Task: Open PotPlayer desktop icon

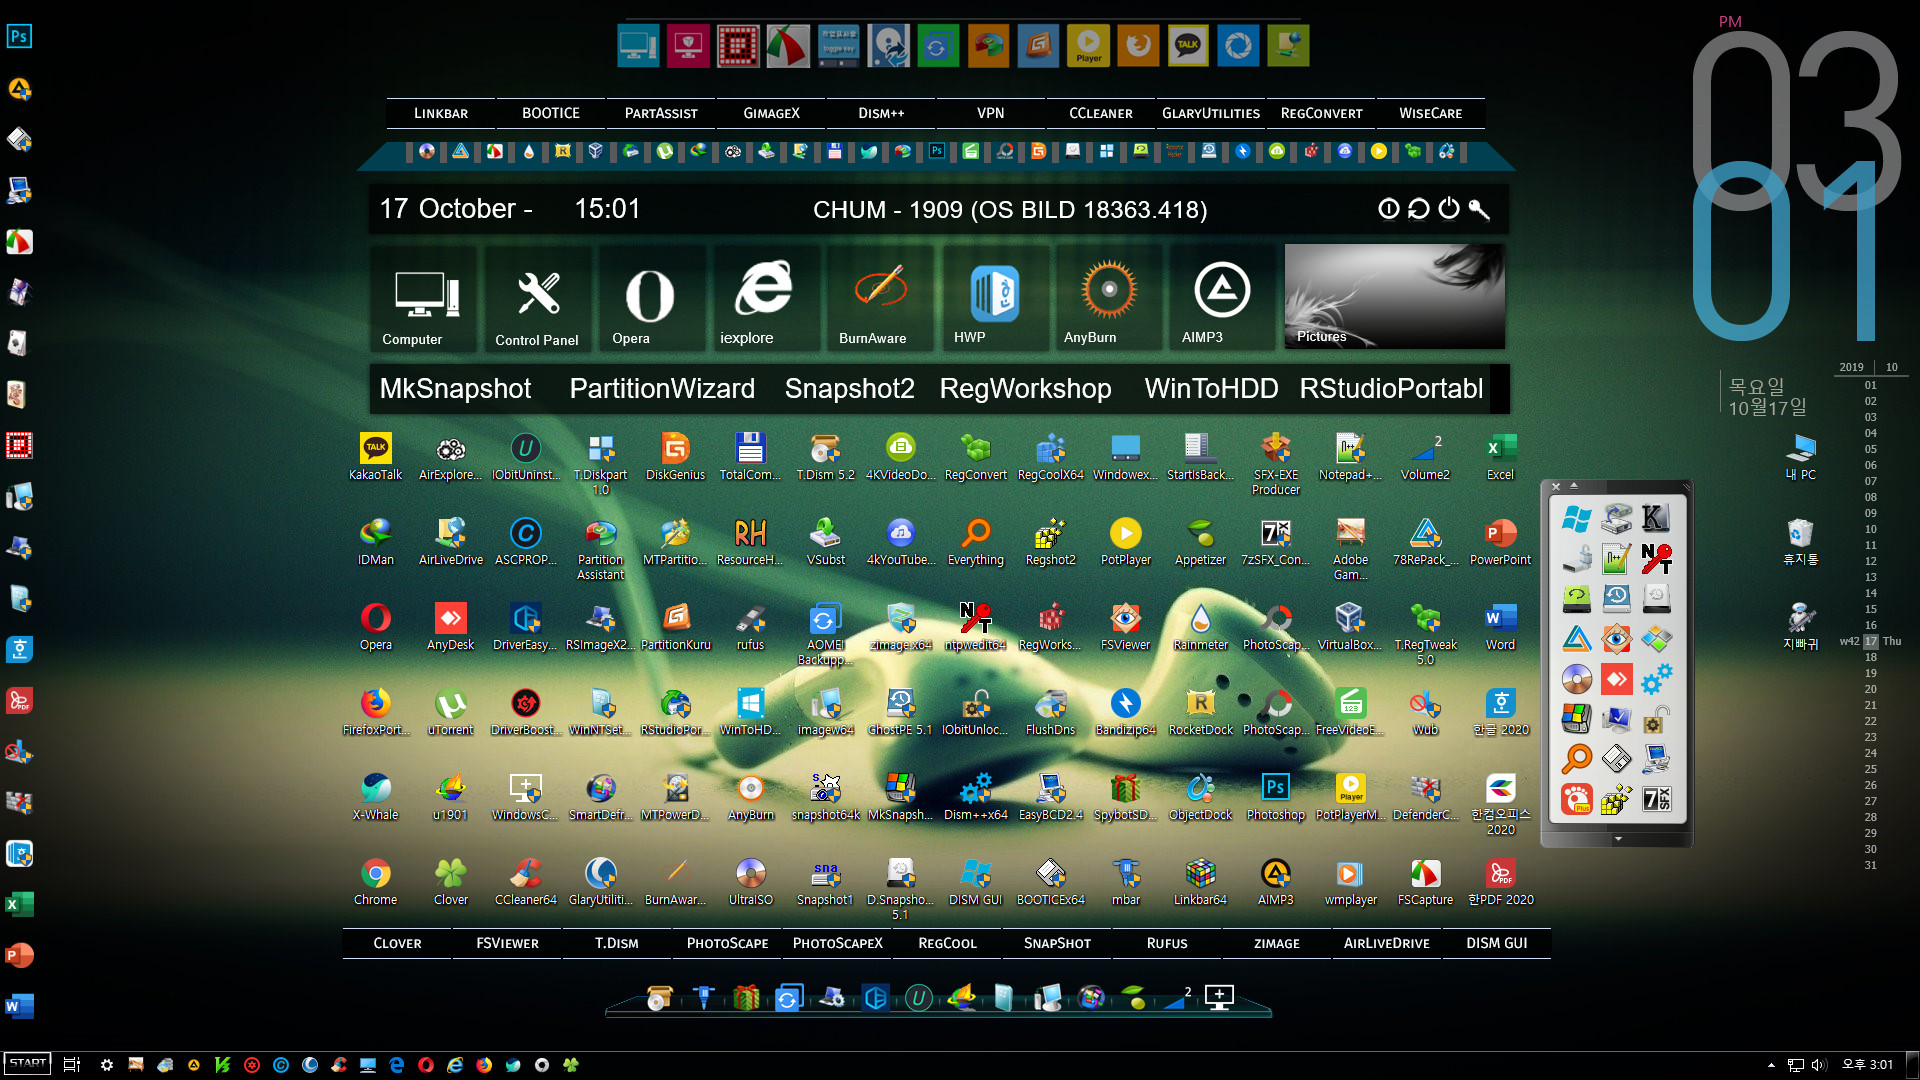Action: pyautogui.click(x=1125, y=541)
